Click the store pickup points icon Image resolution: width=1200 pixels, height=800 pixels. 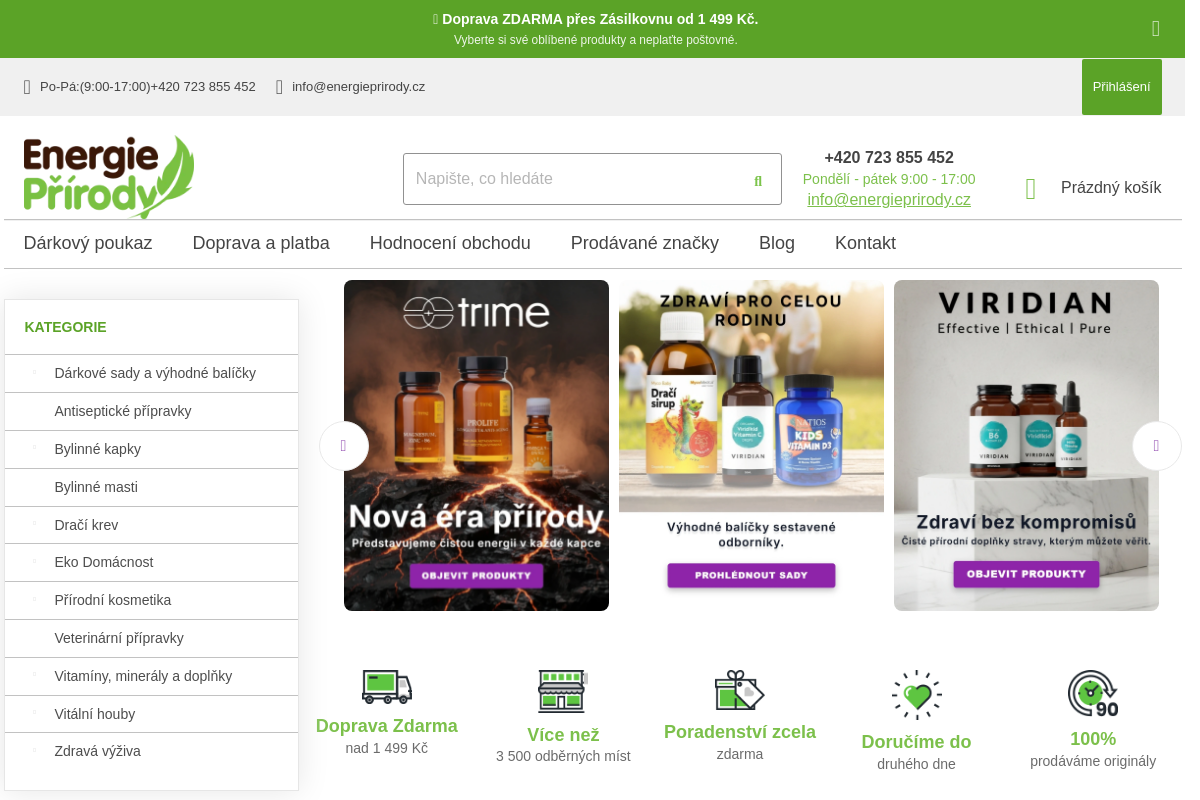[x=563, y=691]
